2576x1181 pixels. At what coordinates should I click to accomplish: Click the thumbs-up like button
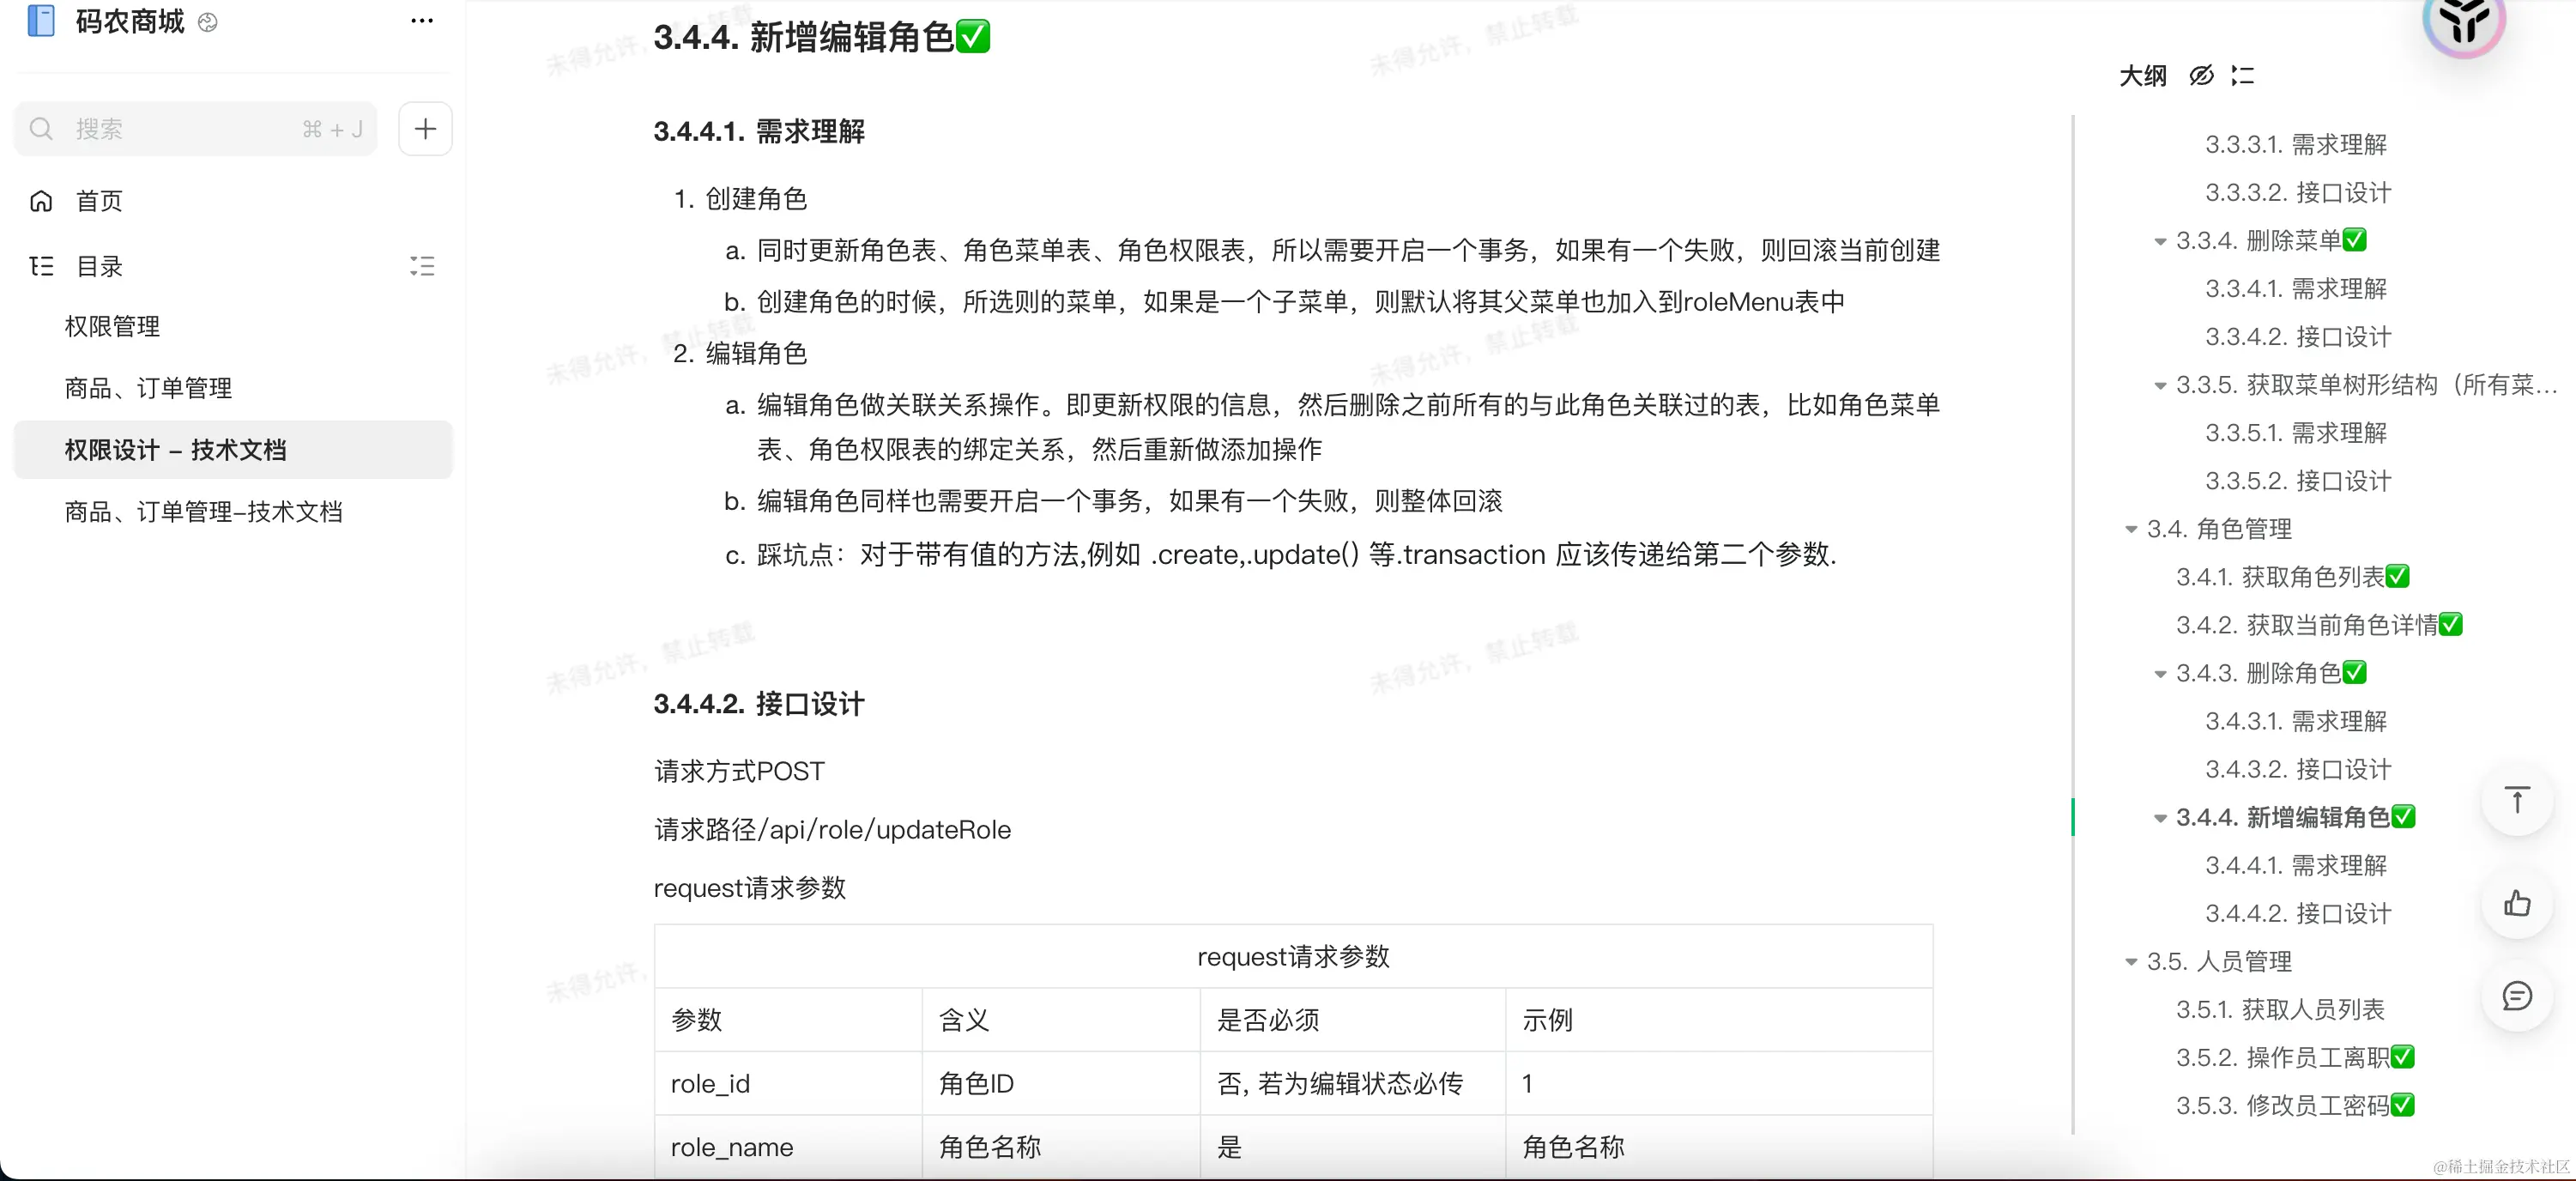(2517, 904)
